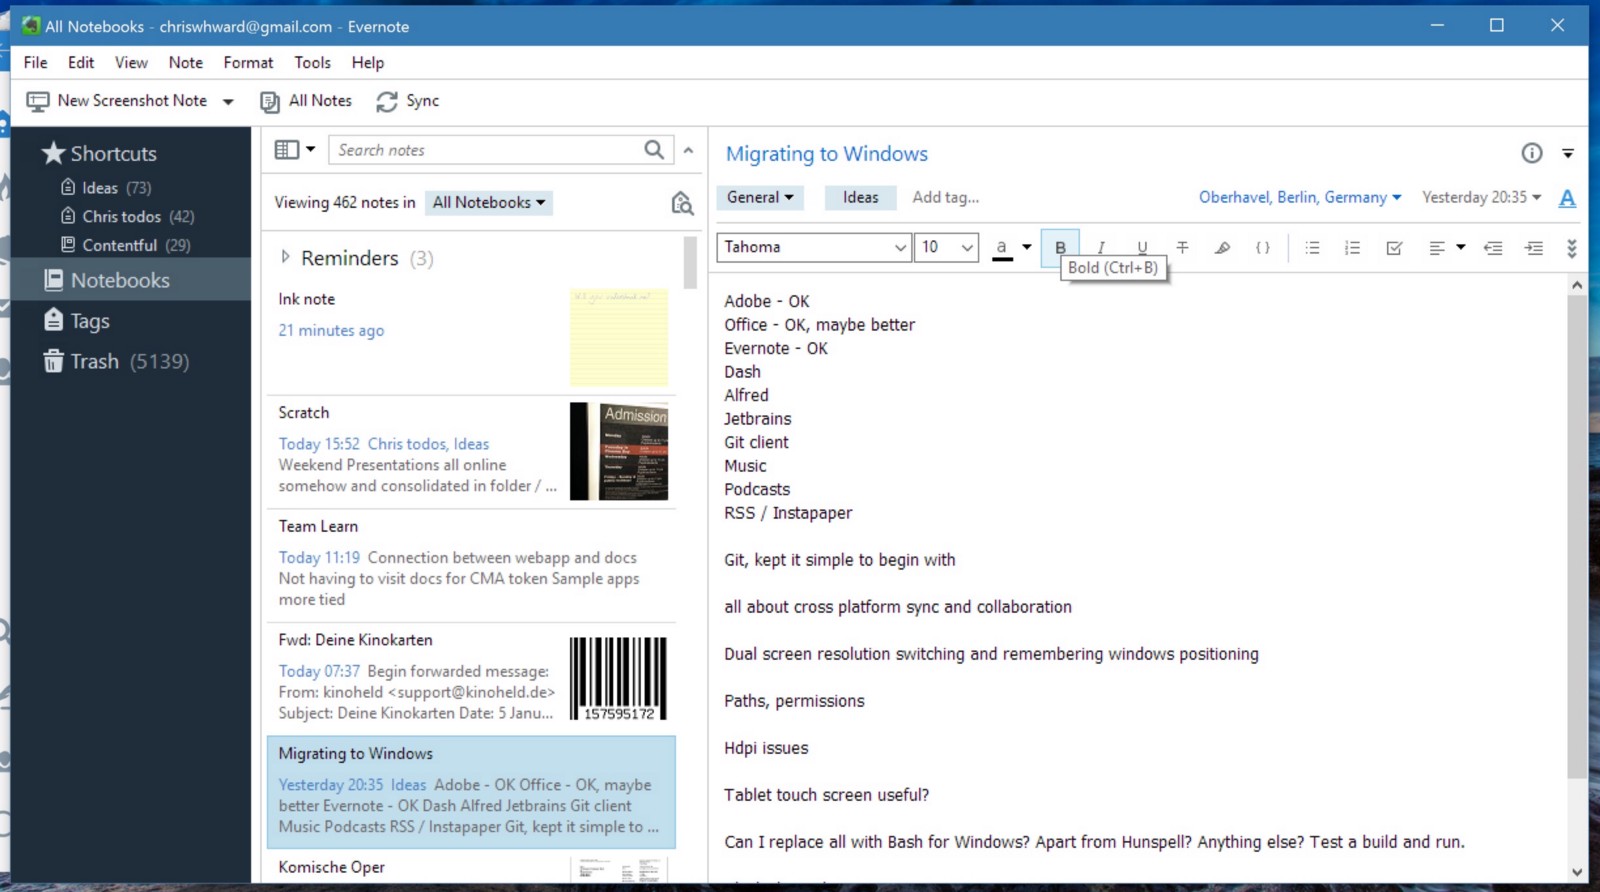Click the text alignment icon

coord(1437,247)
